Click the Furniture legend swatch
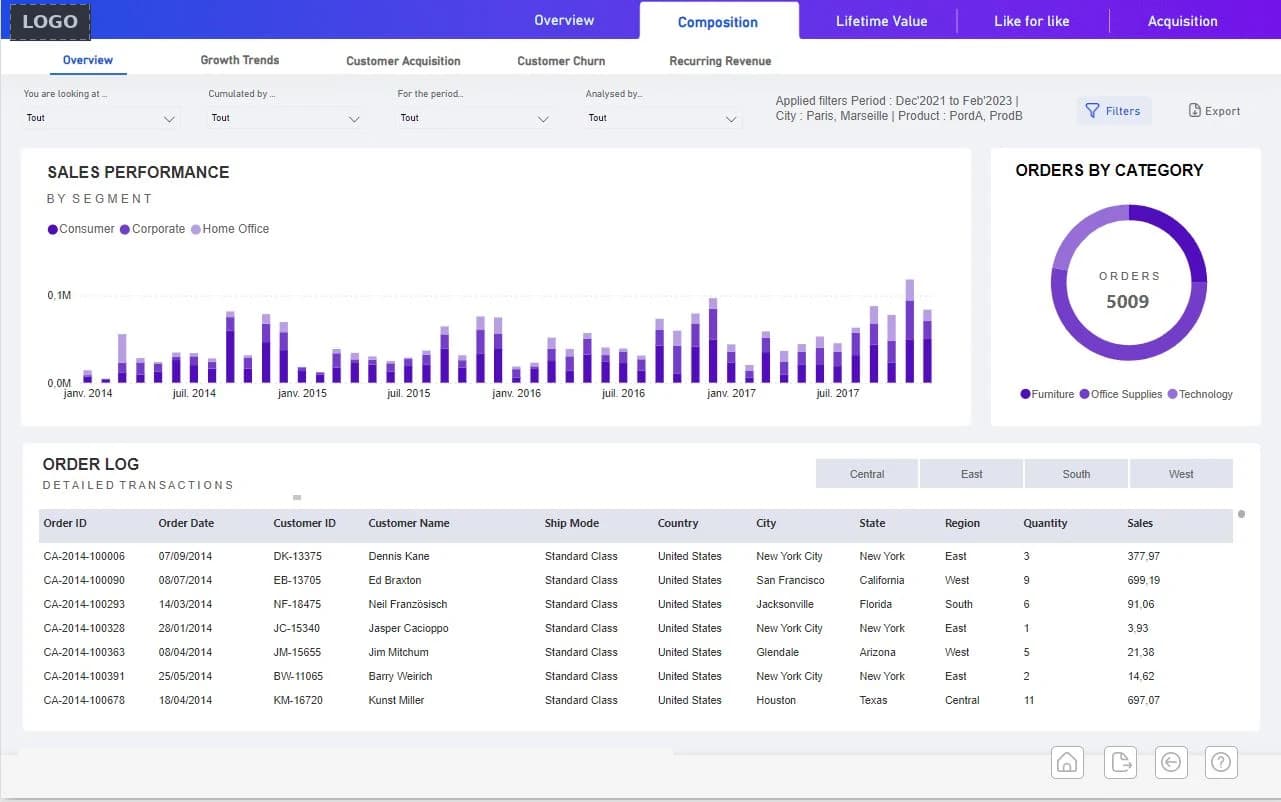1281x802 pixels. [x=1025, y=394]
